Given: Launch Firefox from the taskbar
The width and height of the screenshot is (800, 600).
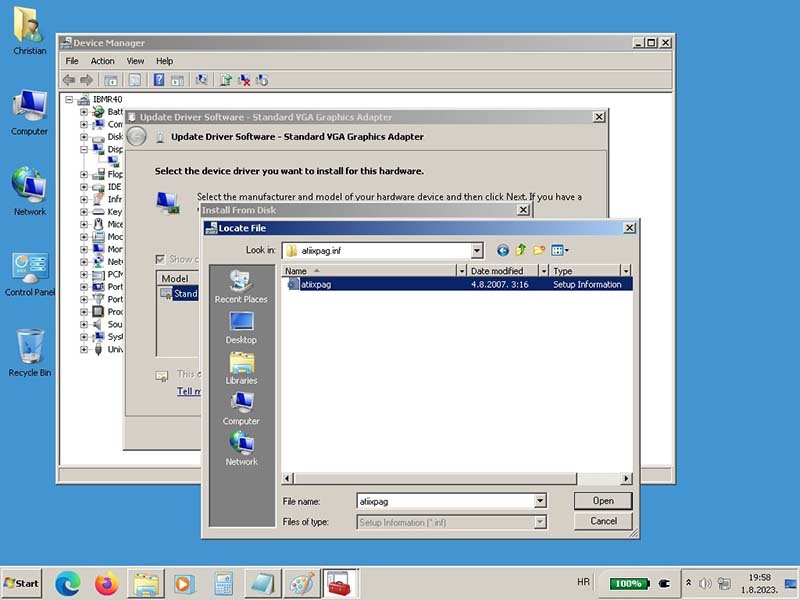Looking at the screenshot, I should tap(106, 583).
